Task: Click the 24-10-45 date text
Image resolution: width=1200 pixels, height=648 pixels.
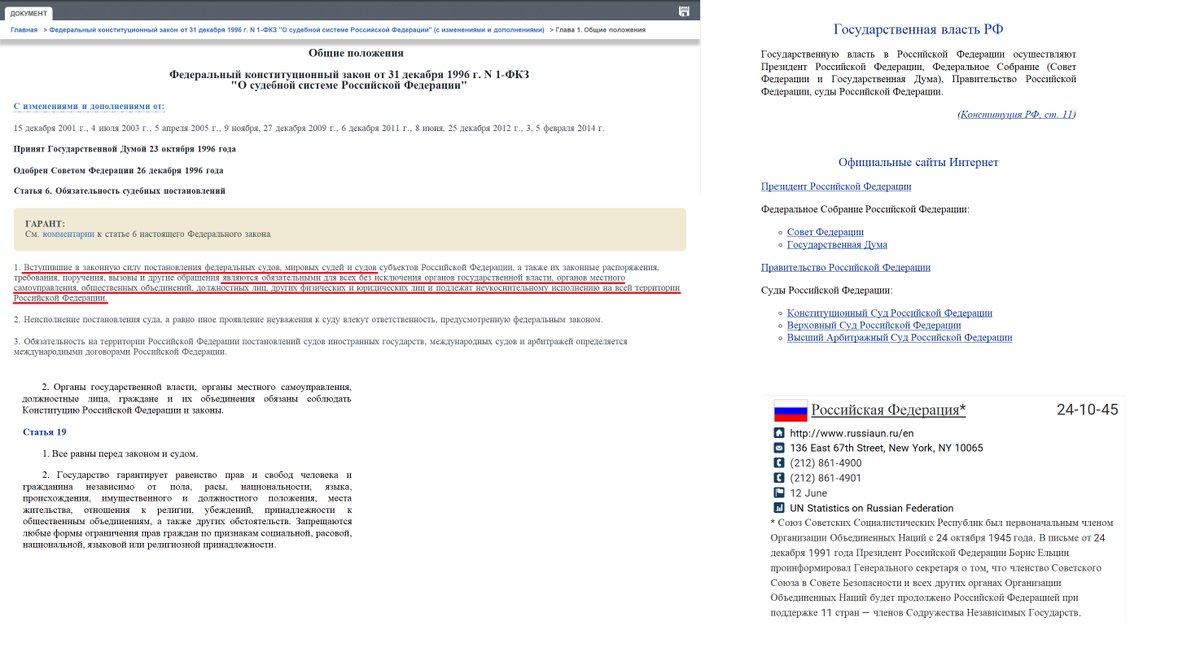Action: point(1088,410)
